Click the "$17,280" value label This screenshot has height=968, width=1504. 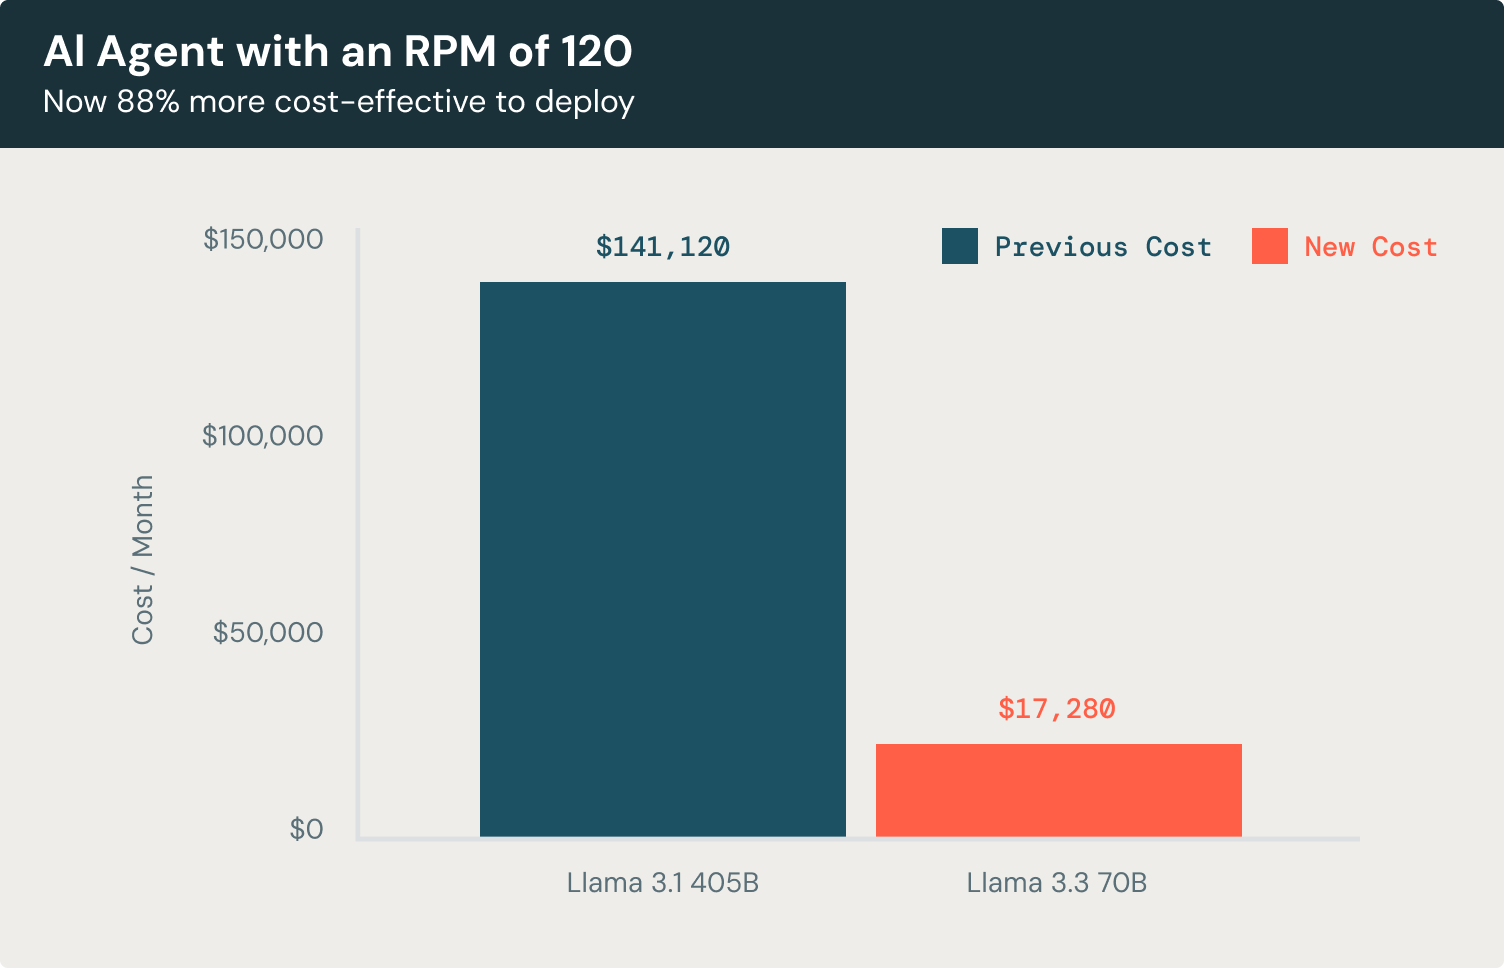click(1057, 709)
